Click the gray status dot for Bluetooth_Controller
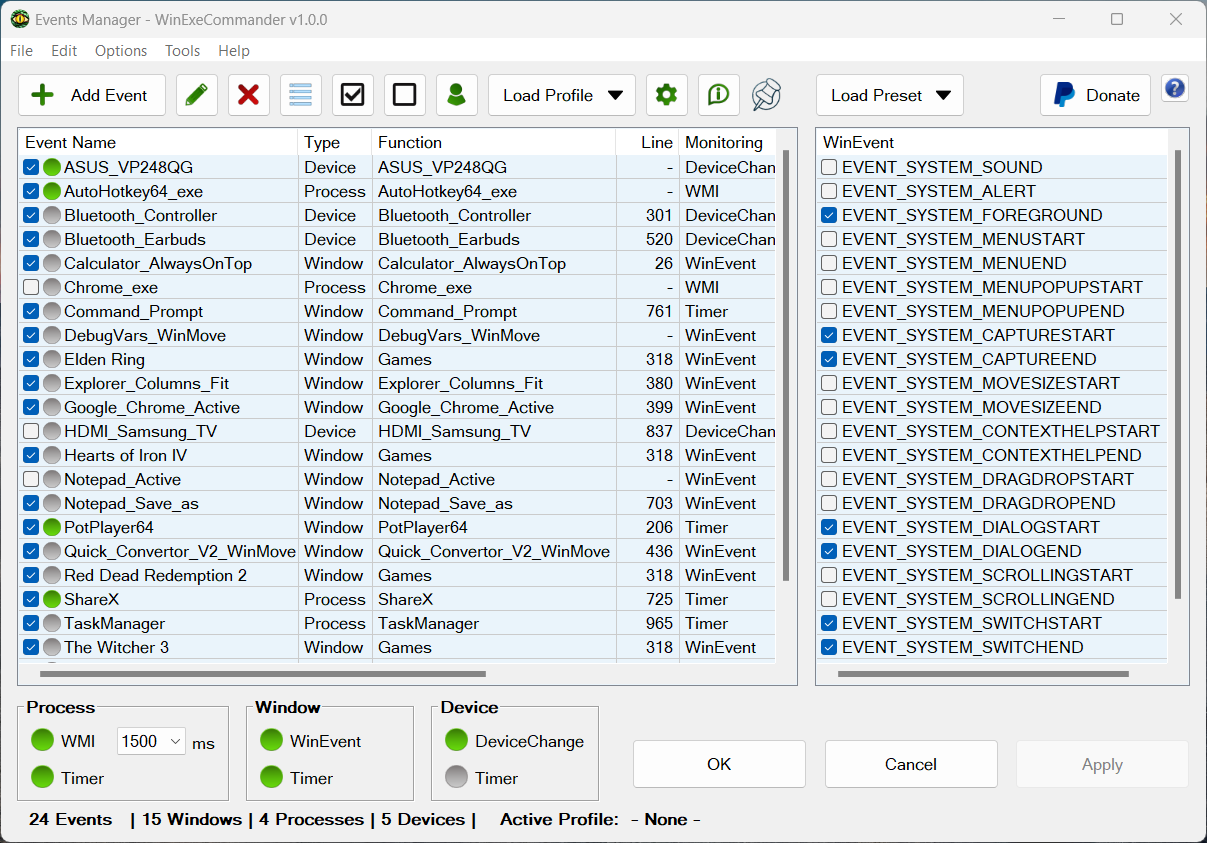This screenshot has height=843, width=1207. 52,215
